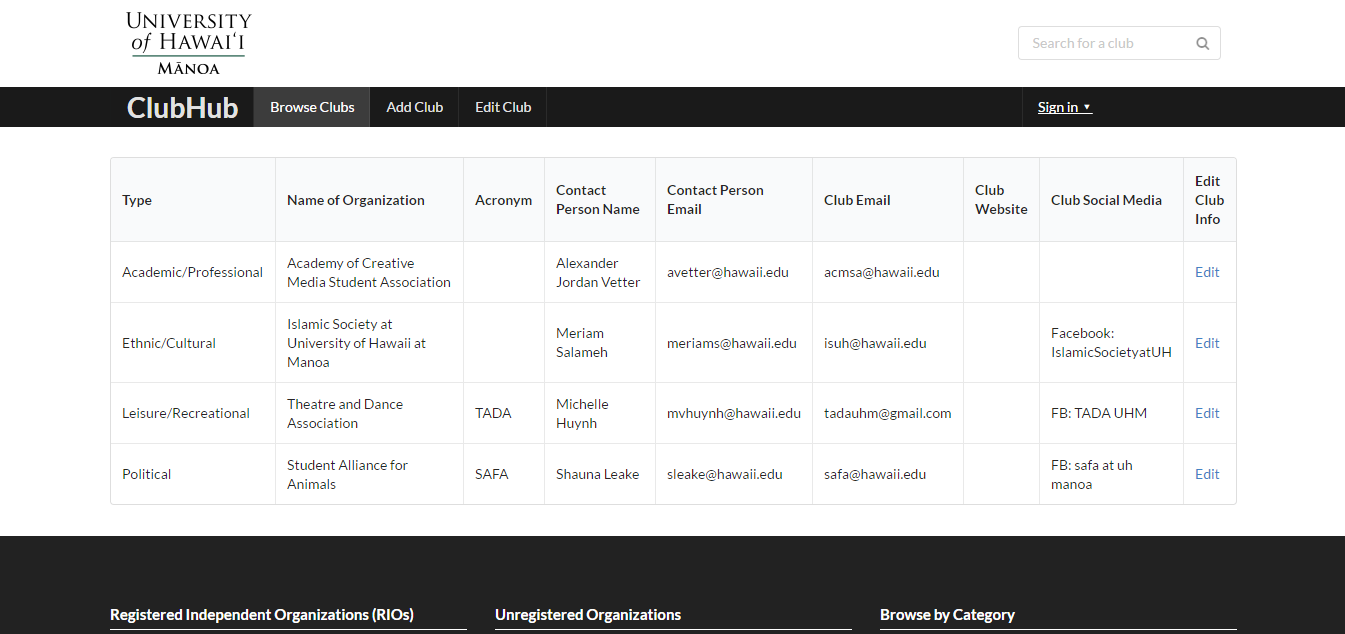Click the Browse by Category footer heading
This screenshot has height=634, width=1345.
[x=947, y=615]
